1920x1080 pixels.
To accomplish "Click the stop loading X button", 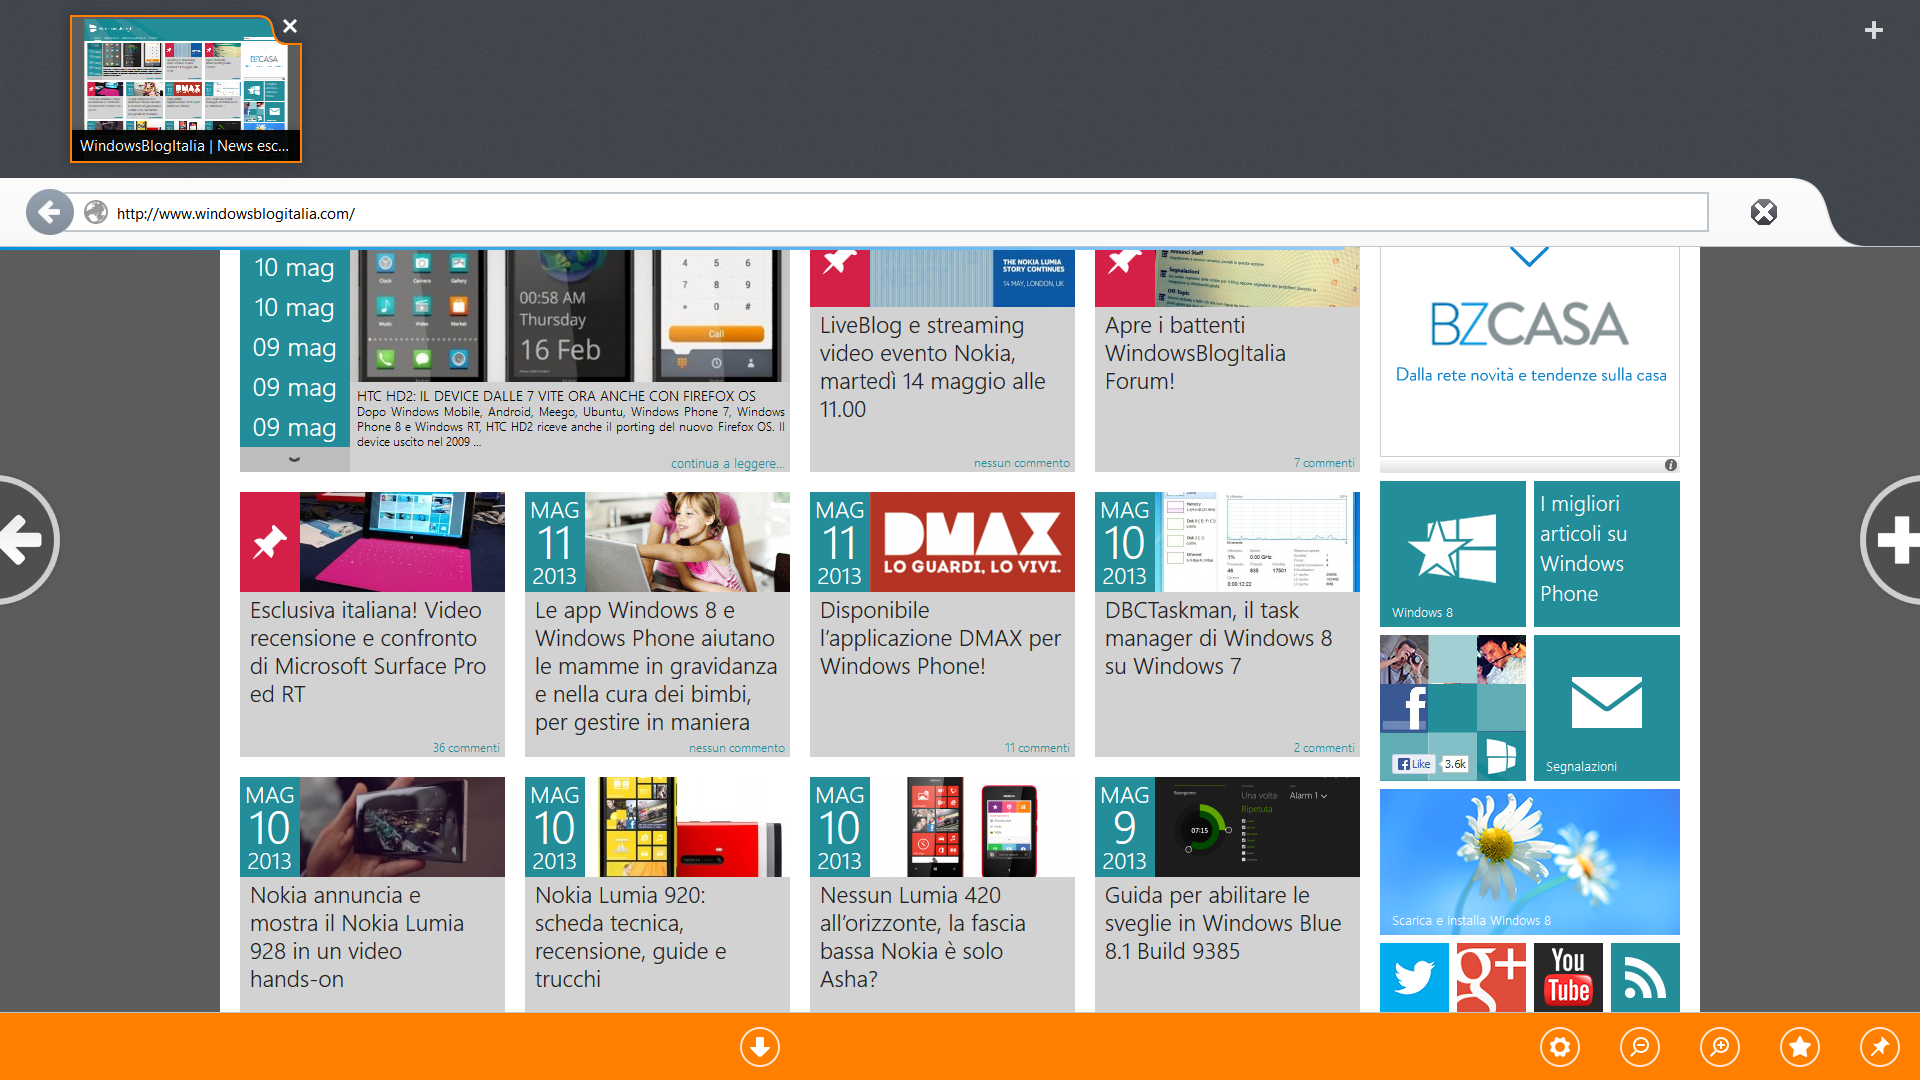I will pos(1764,212).
